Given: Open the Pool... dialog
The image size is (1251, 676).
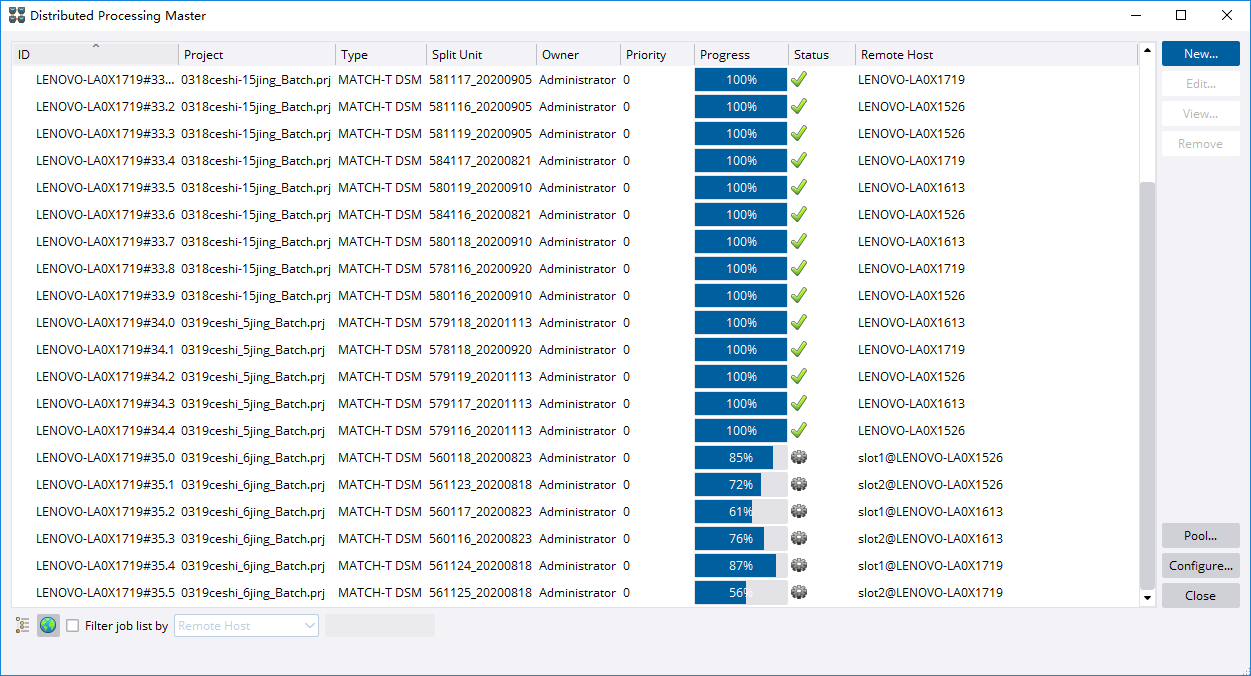Looking at the screenshot, I should point(1200,536).
